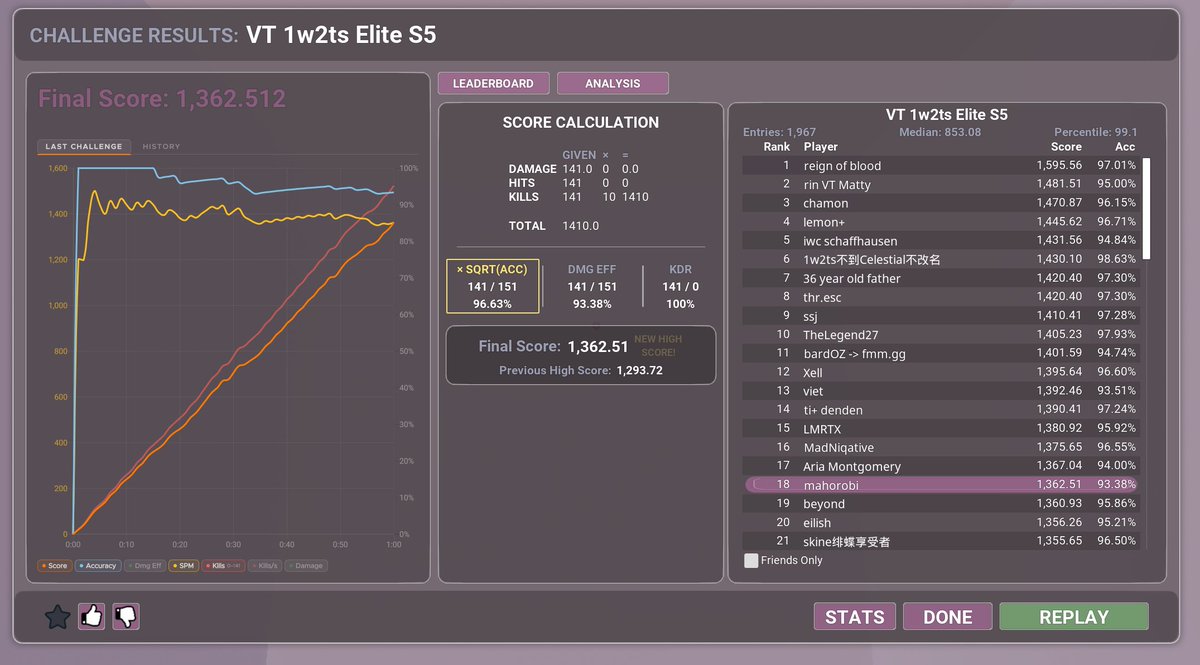Favorite this scenario with the star icon

click(x=58, y=616)
